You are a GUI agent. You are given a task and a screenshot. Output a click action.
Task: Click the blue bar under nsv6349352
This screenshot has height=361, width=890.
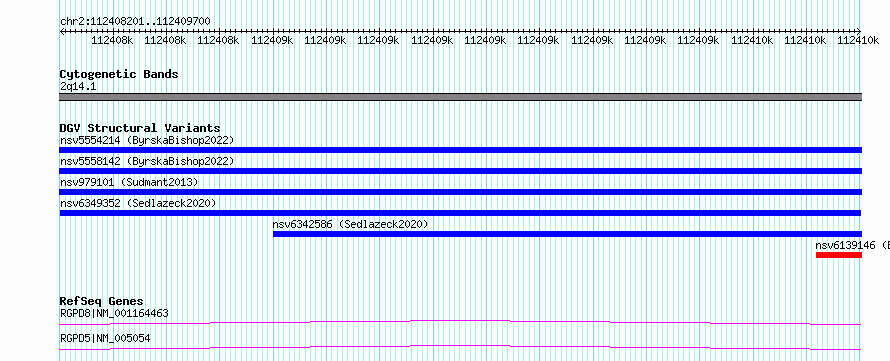coord(460,213)
